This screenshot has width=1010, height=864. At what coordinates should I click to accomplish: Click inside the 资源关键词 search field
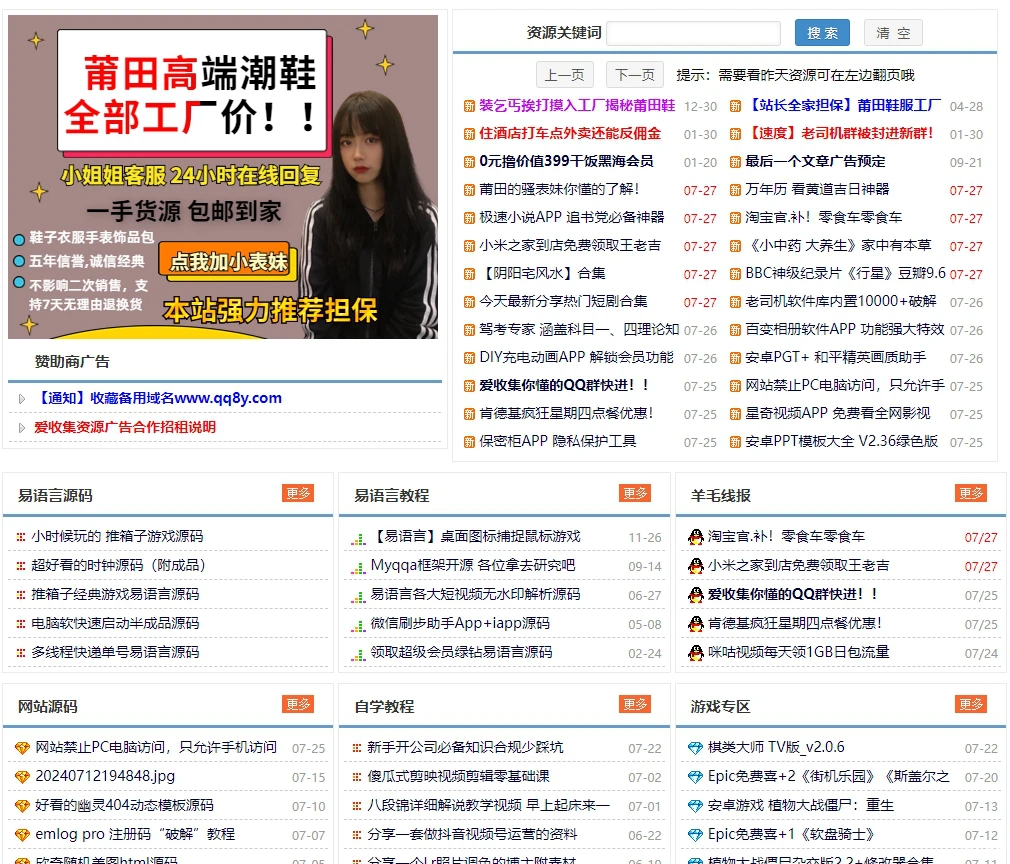click(693, 32)
